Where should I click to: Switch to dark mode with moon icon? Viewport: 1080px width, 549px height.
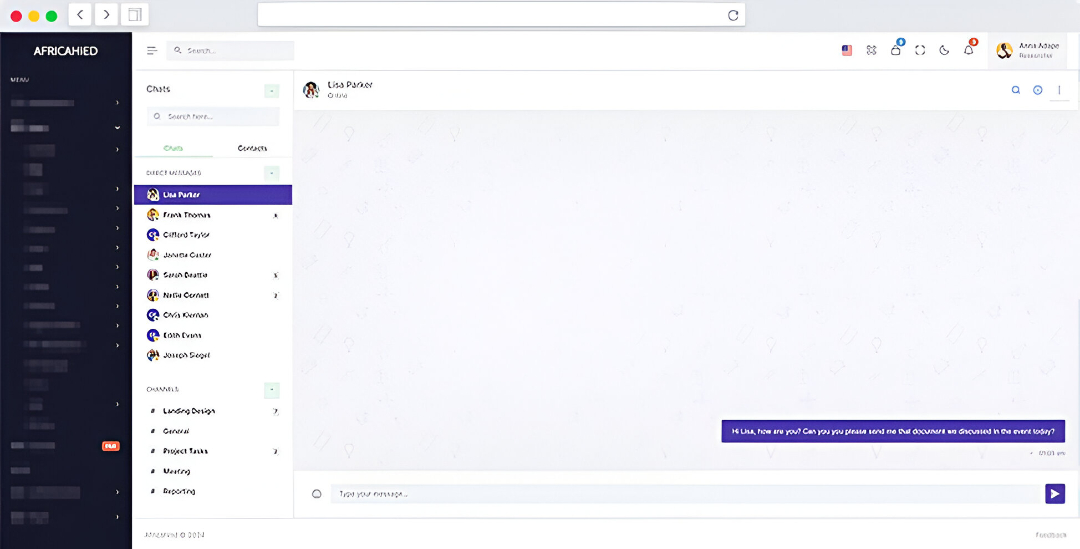pos(944,50)
